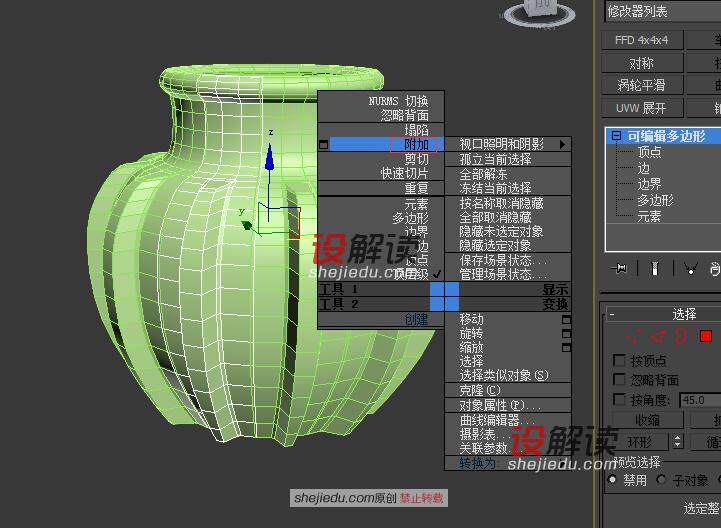Open the settings box next to 移动
Image resolution: width=721 pixels, height=528 pixels.
click(x=566, y=319)
